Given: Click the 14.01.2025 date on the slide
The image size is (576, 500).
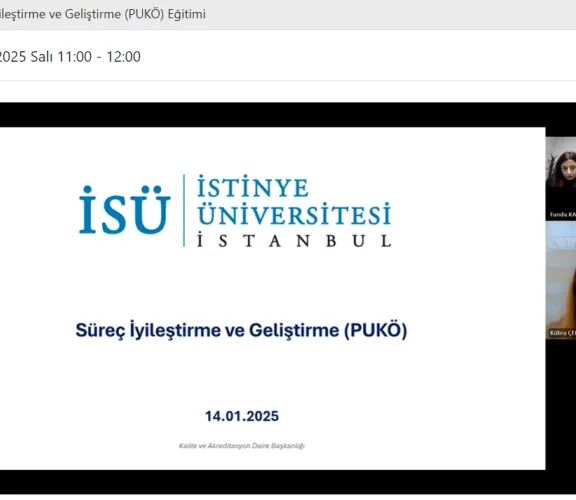Looking at the screenshot, I should click(242, 417).
